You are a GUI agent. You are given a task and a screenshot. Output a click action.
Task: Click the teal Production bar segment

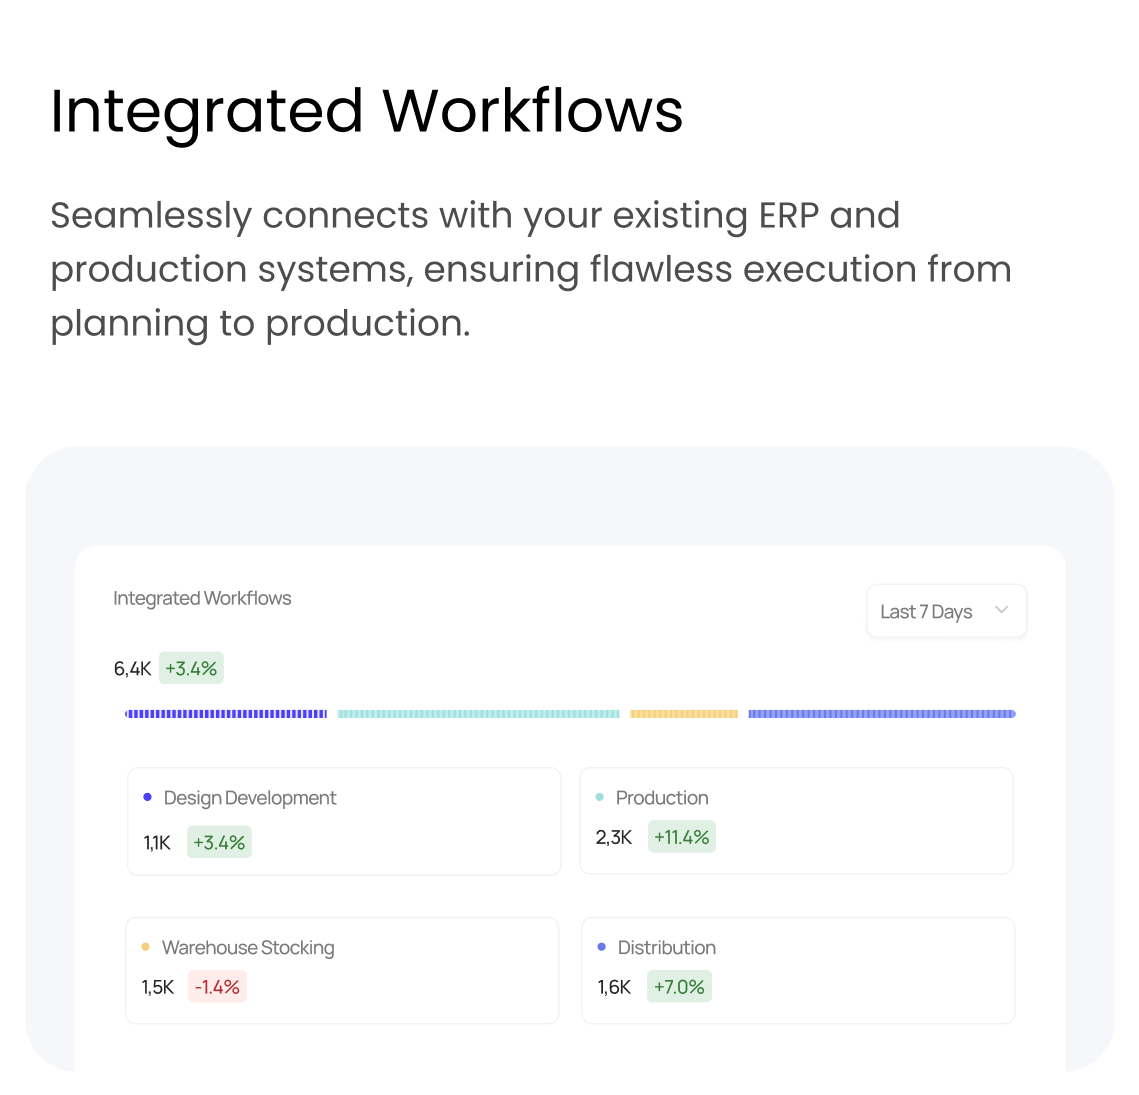click(x=478, y=714)
